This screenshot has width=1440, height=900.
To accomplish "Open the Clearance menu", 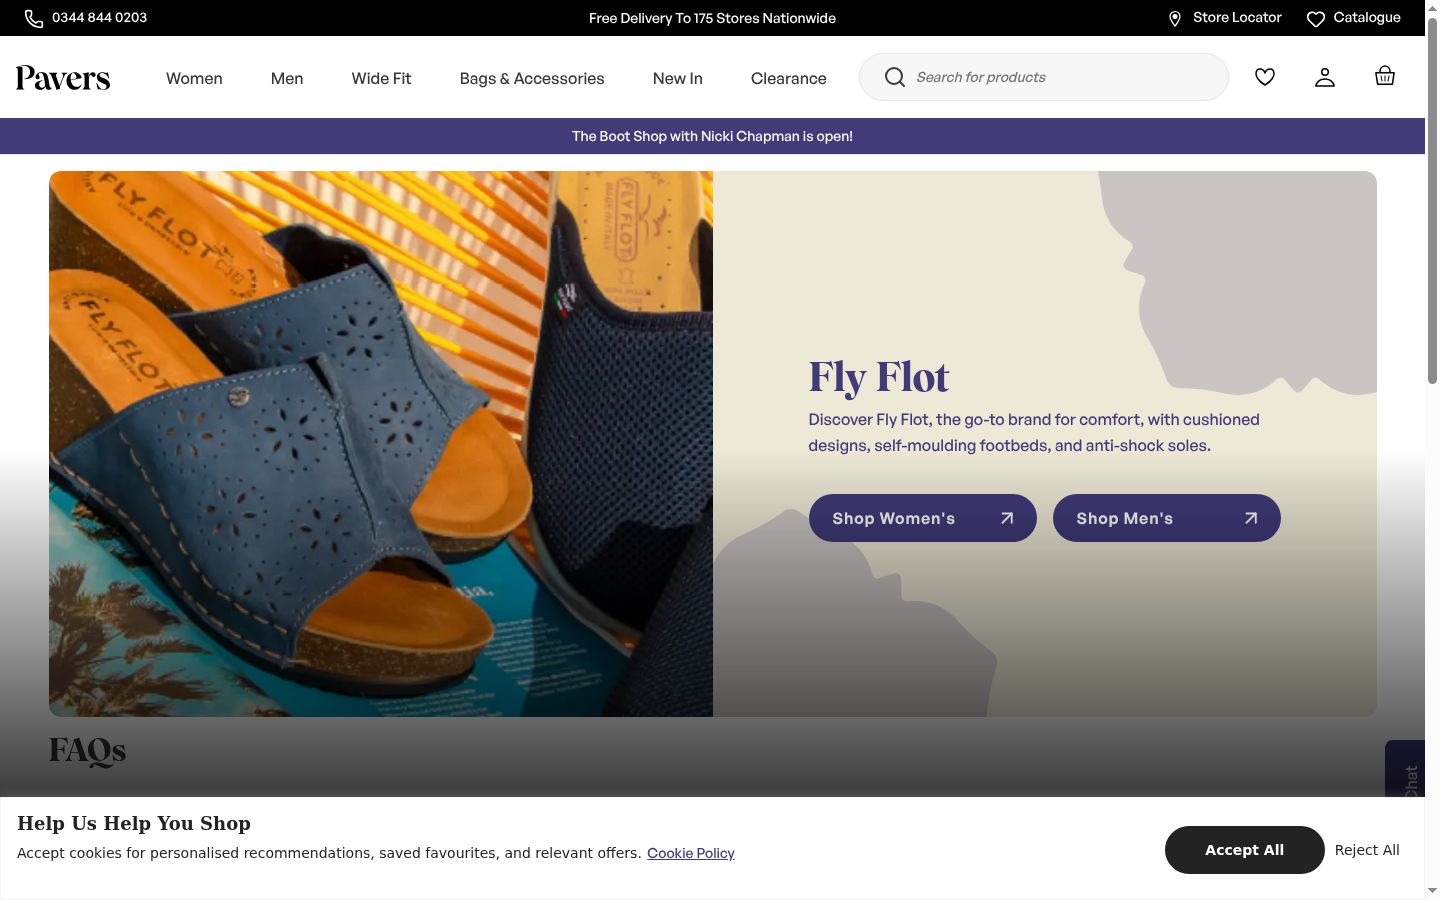I will [789, 78].
